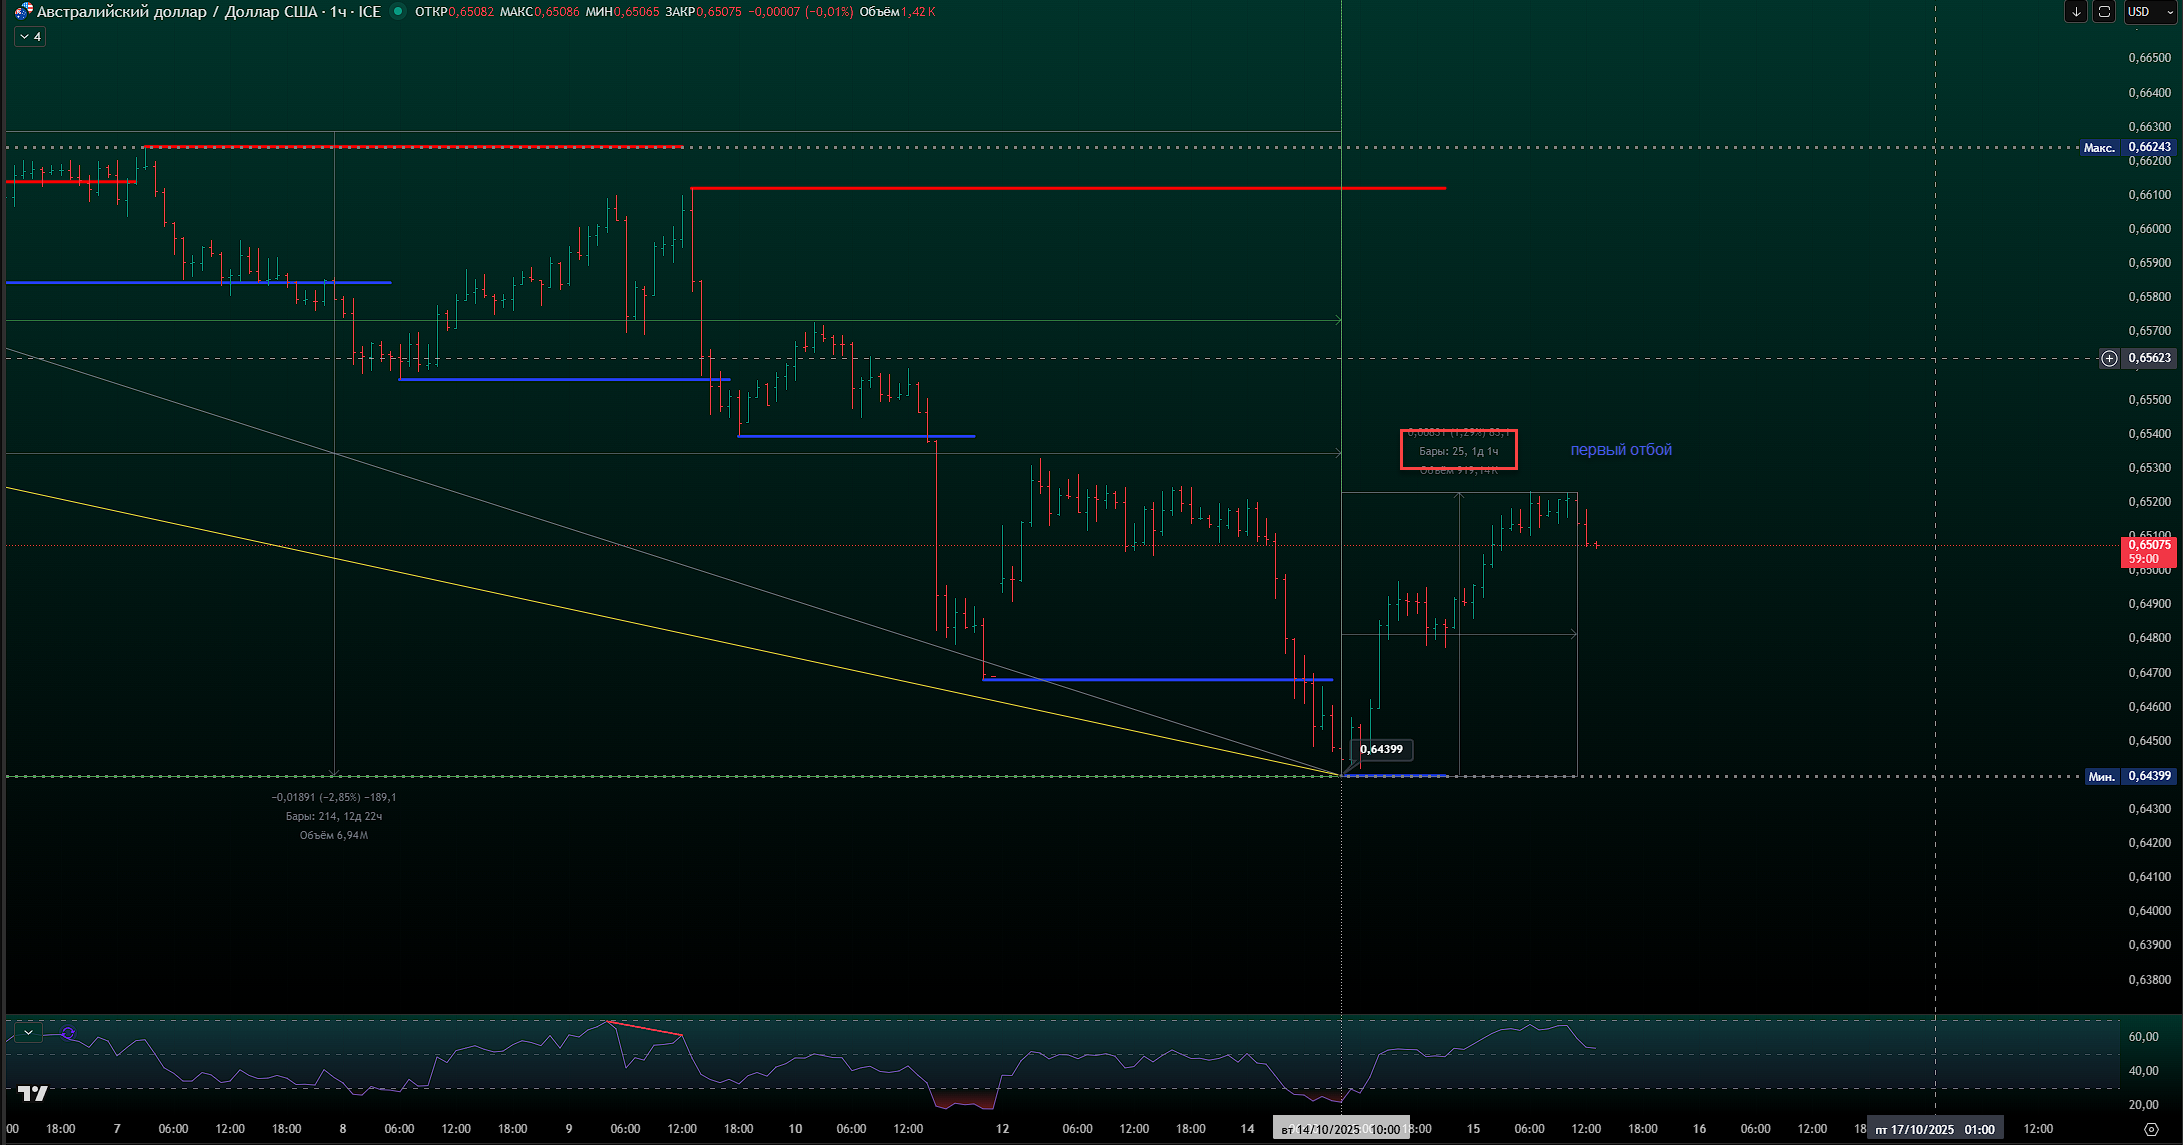Click the Australian dollar flag symbol icon
The height and width of the screenshot is (1145, 2183).
click(22, 12)
